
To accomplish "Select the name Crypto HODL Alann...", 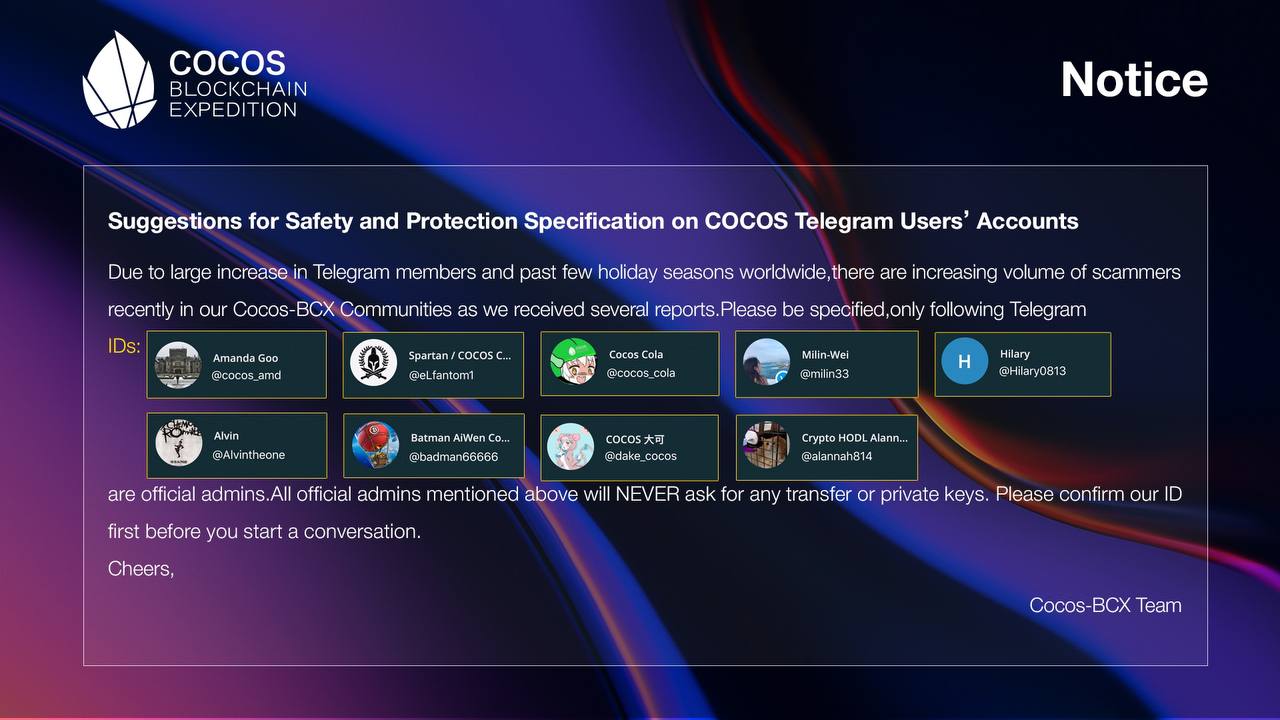I will (855, 438).
